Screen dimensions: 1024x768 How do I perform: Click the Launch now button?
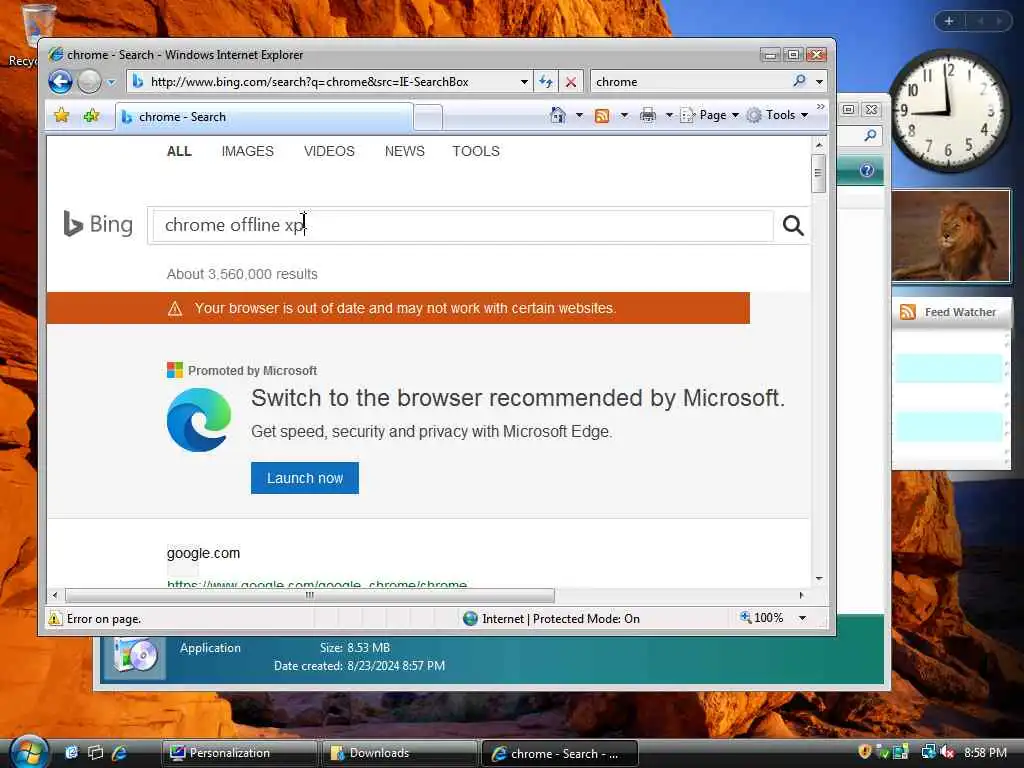click(304, 478)
